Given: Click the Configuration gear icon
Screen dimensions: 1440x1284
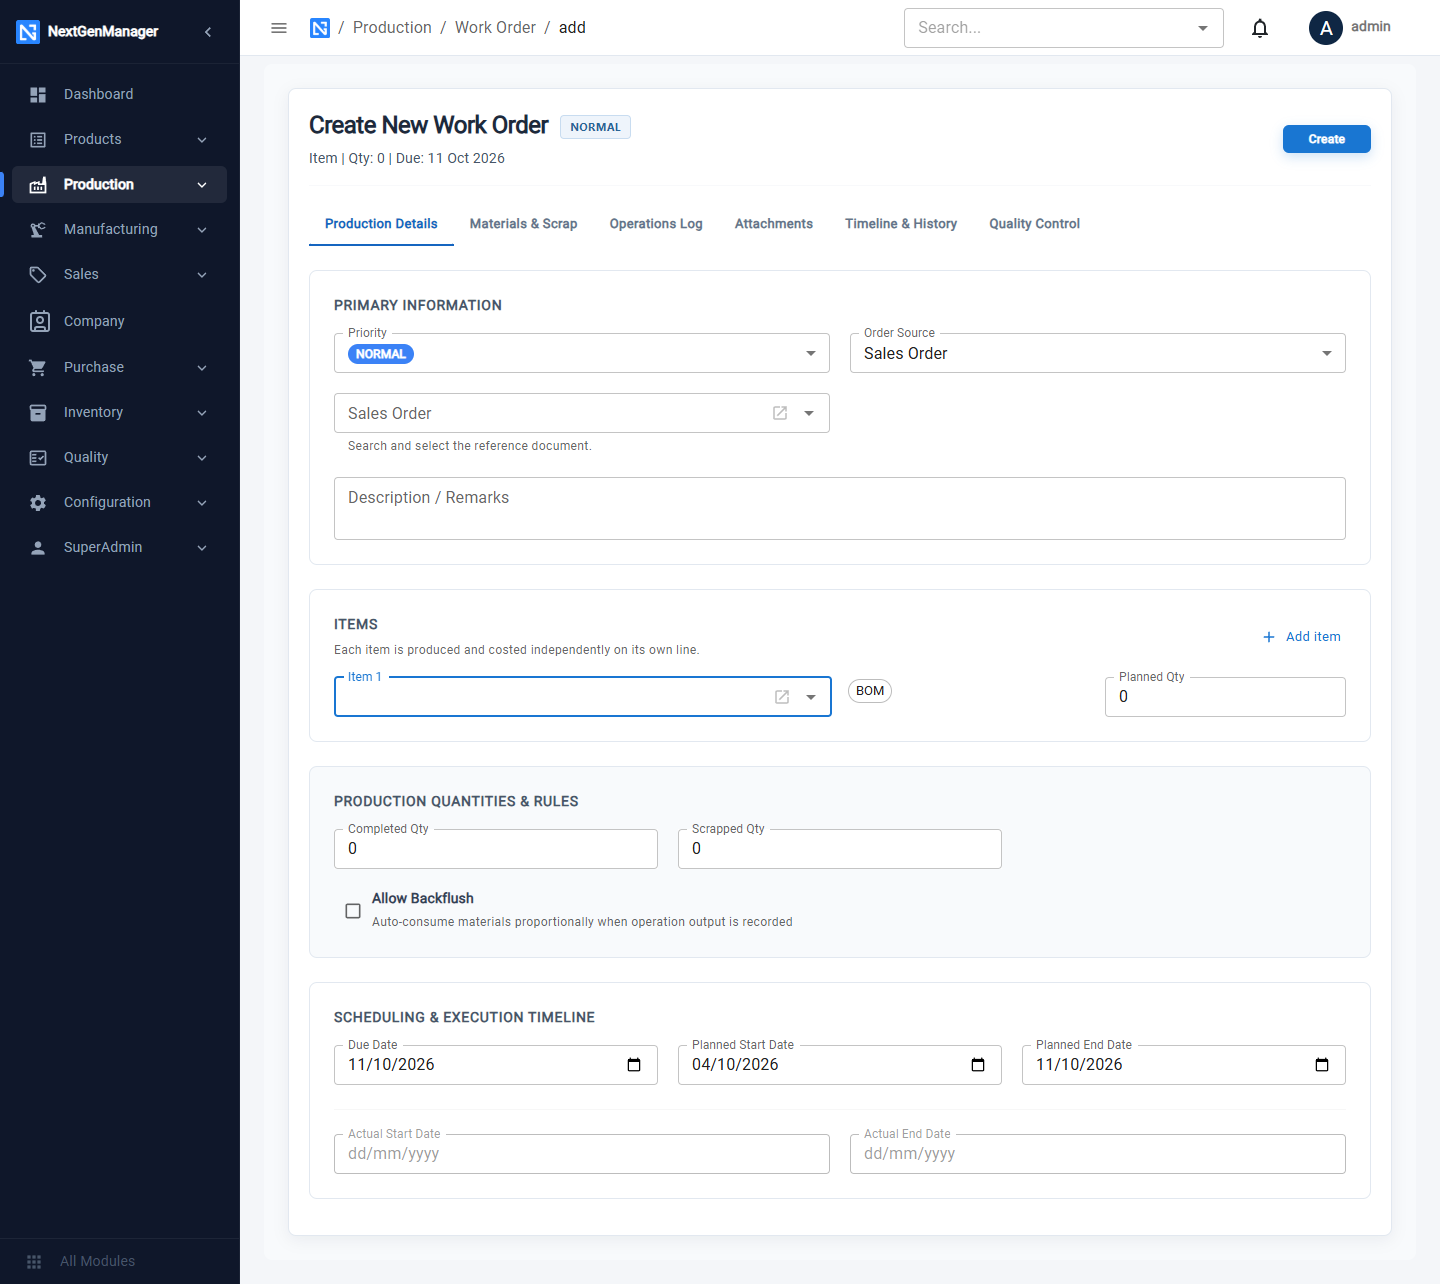Looking at the screenshot, I should [38, 502].
